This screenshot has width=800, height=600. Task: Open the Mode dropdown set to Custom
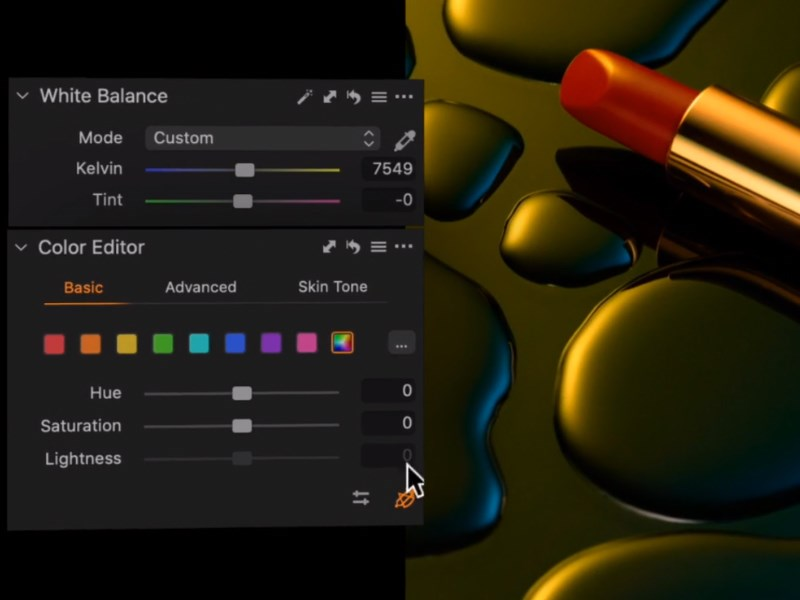(x=262, y=138)
